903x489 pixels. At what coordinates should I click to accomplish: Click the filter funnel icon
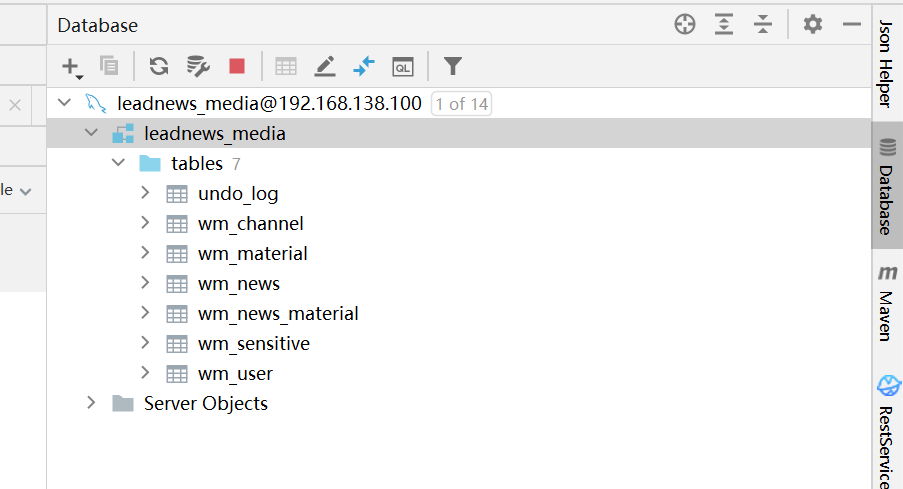tap(453, 67)
